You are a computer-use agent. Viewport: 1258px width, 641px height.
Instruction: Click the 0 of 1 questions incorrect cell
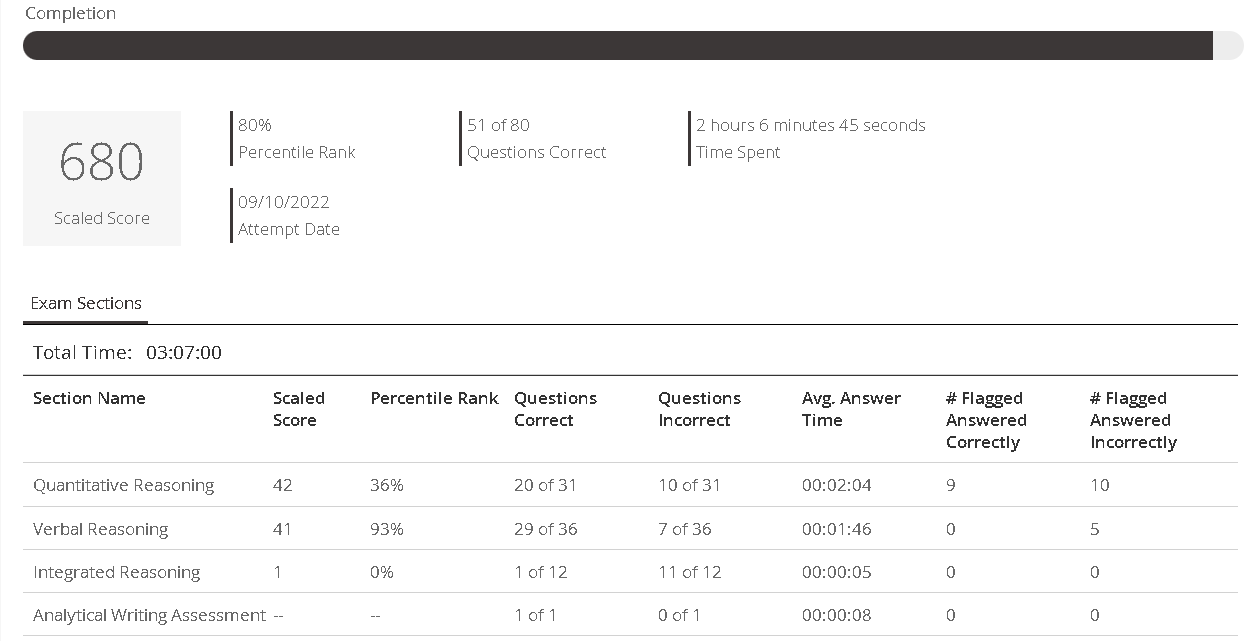click(680, 615)
